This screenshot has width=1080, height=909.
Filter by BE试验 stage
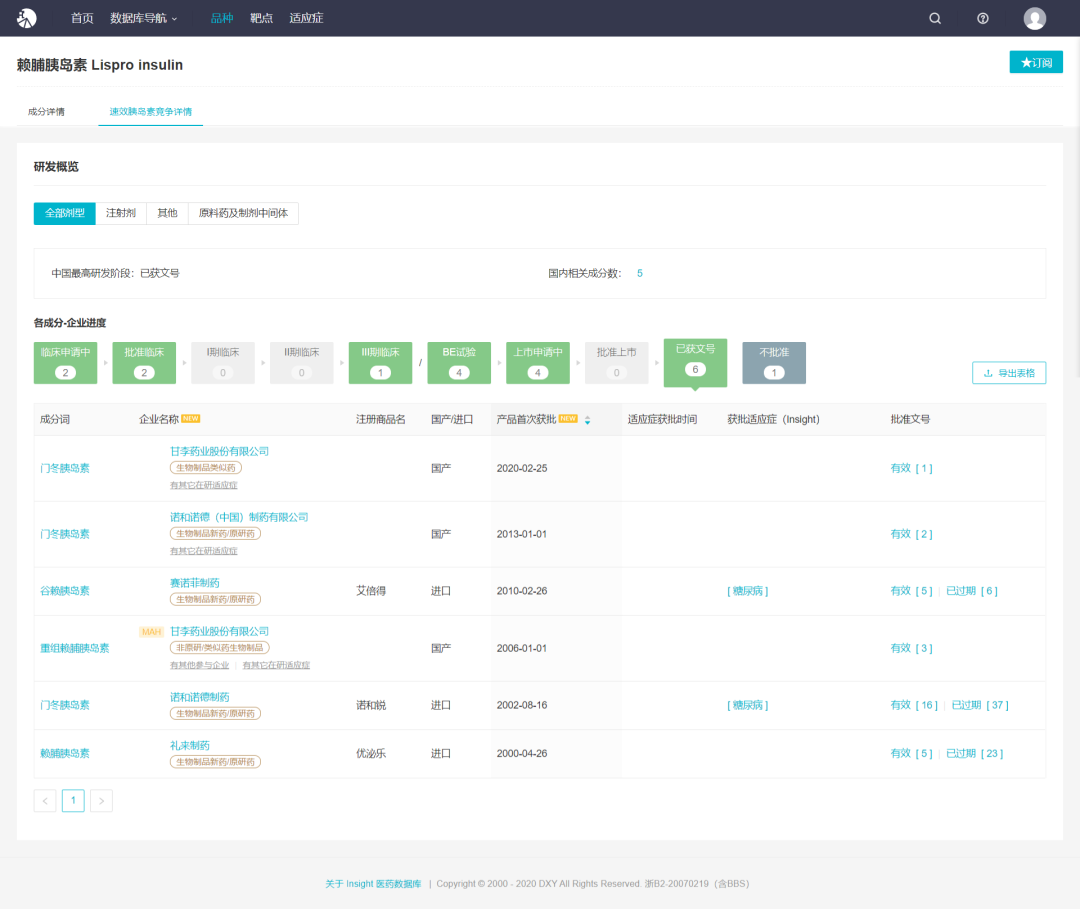pos(459,363)
